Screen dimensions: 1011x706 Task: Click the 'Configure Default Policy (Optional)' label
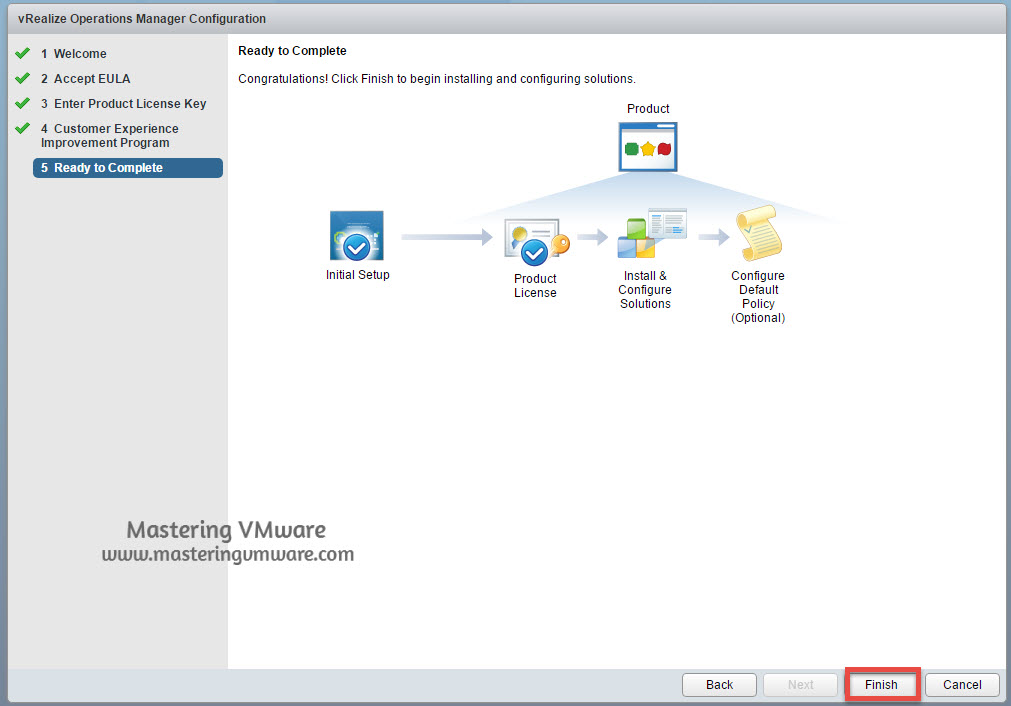(758, 297)
